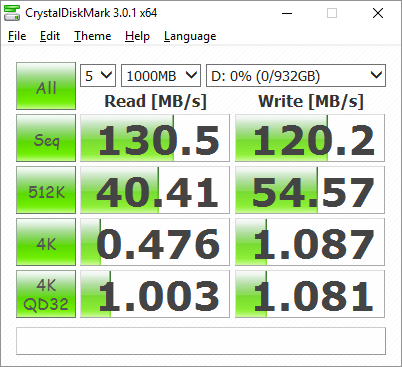Viewport: 402px width, 367px height.
Task: Open the Help menu
Action: pyautogui.click(x=137, y=36)
